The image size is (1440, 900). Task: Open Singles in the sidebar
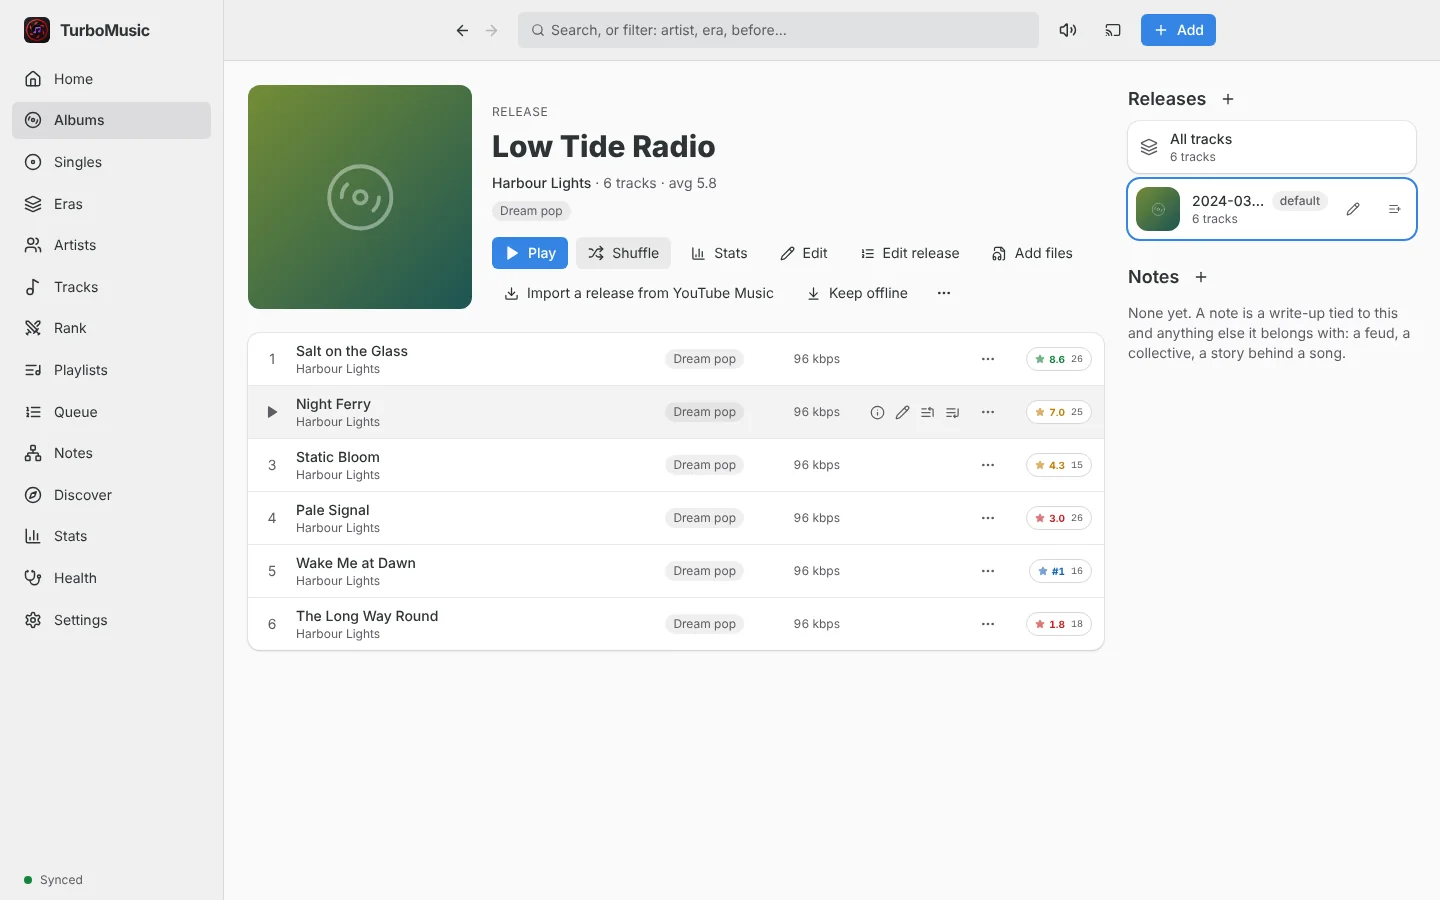click(111, 162)
